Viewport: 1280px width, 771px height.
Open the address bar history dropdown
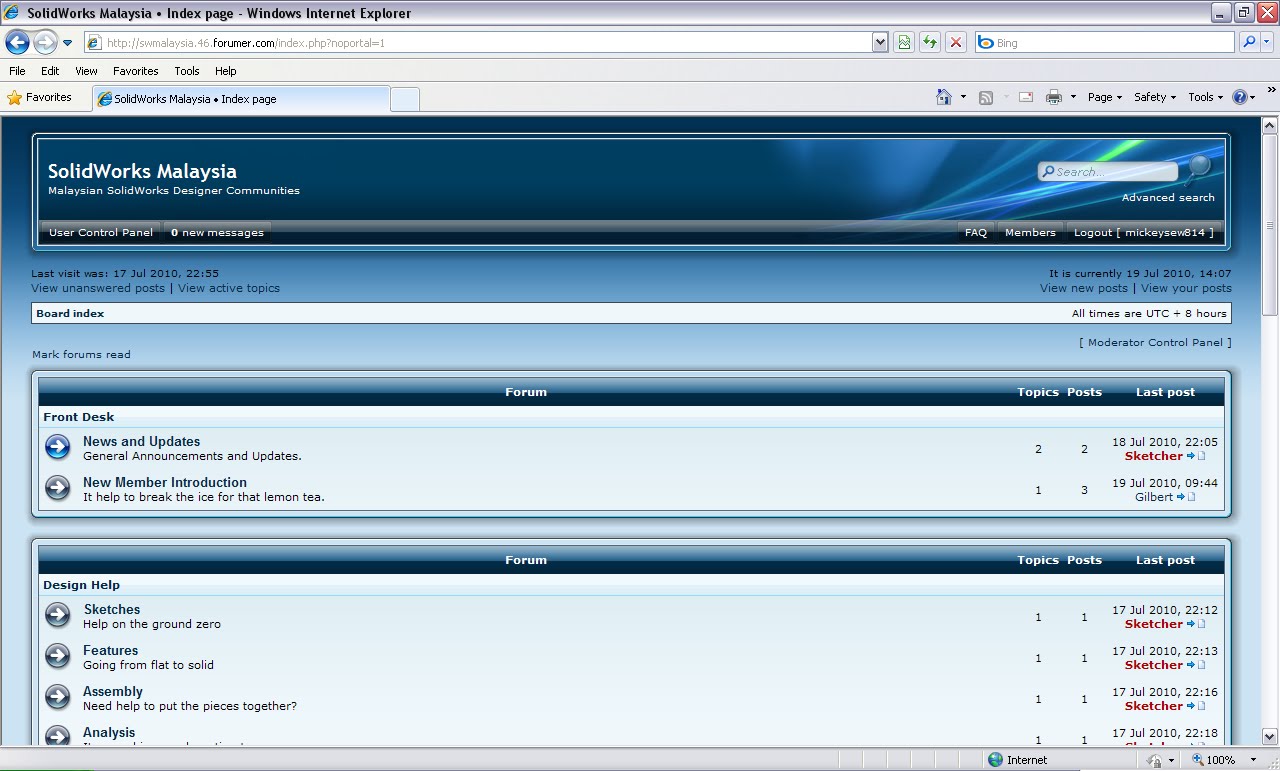coord(880,43)
